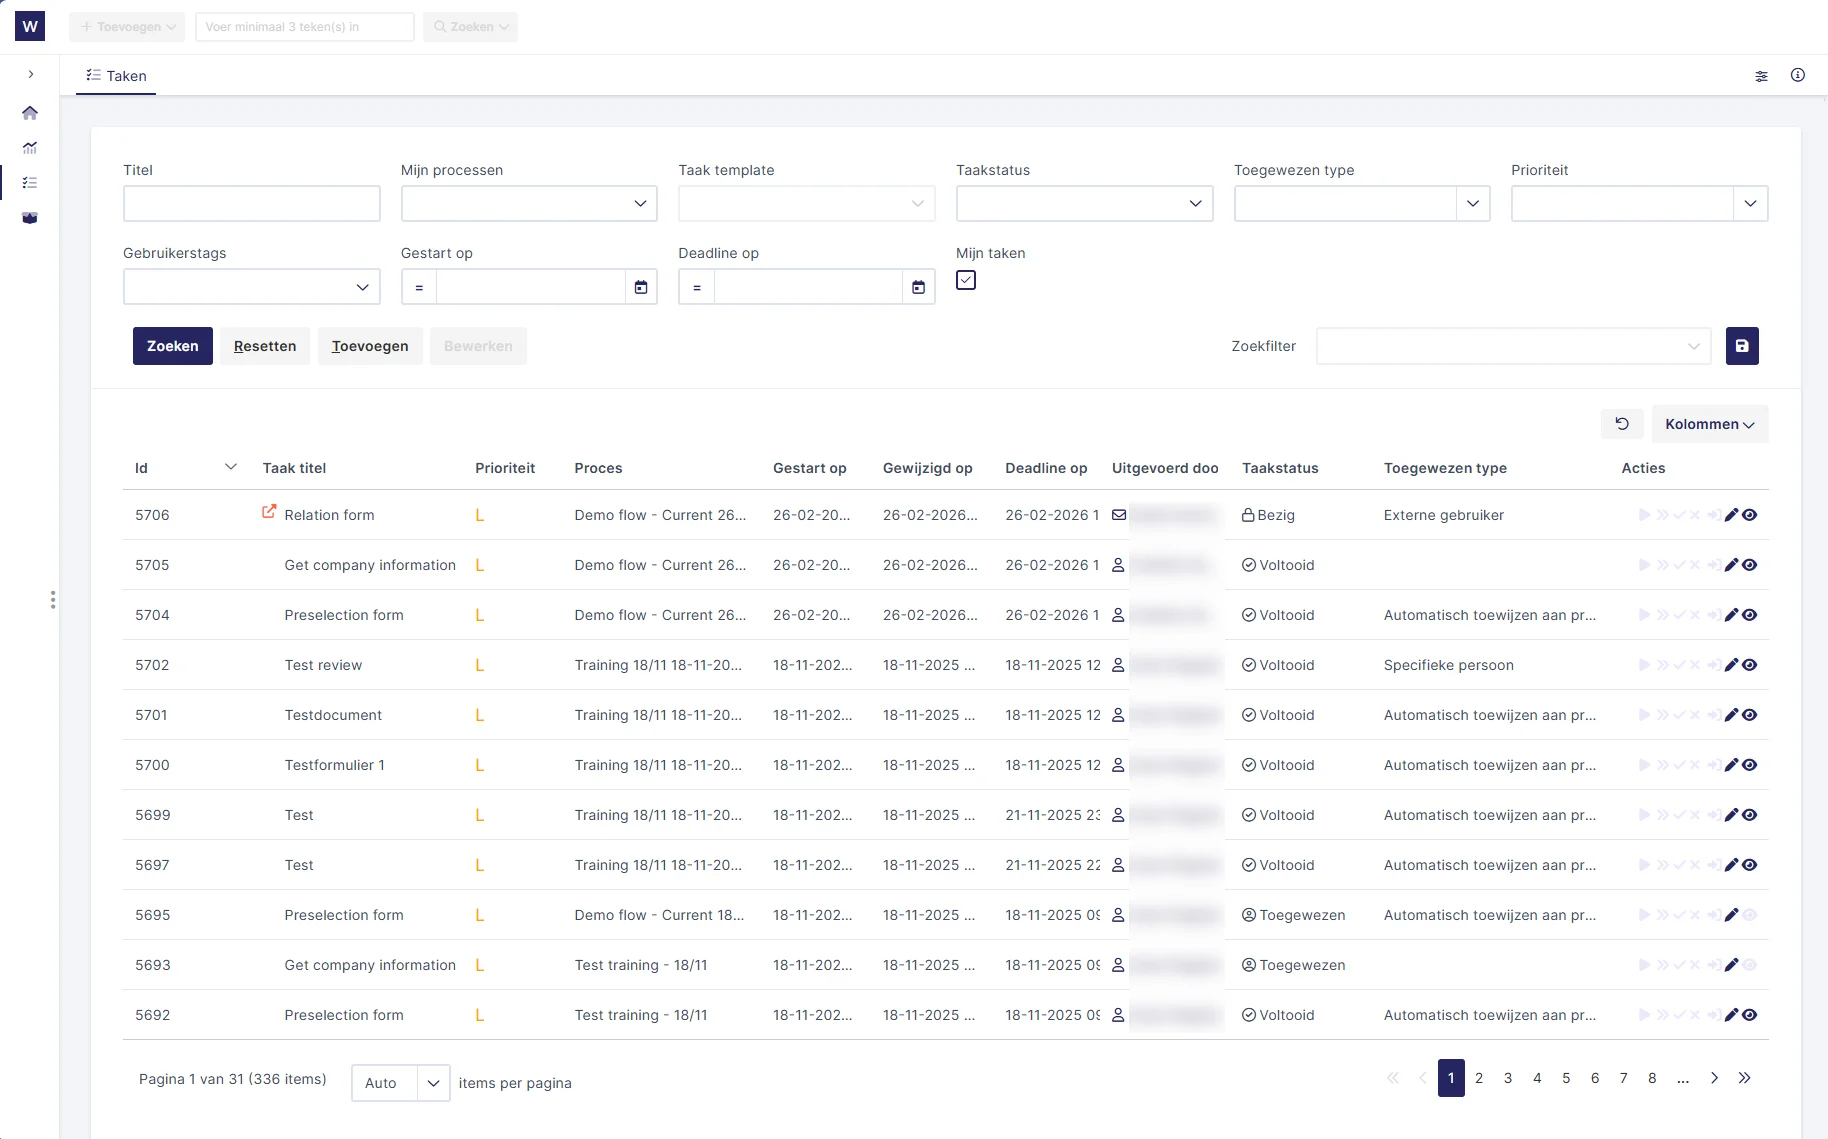Click Resetten to clear the filters
This screenshot has height=1139, width=1828.
264,346
